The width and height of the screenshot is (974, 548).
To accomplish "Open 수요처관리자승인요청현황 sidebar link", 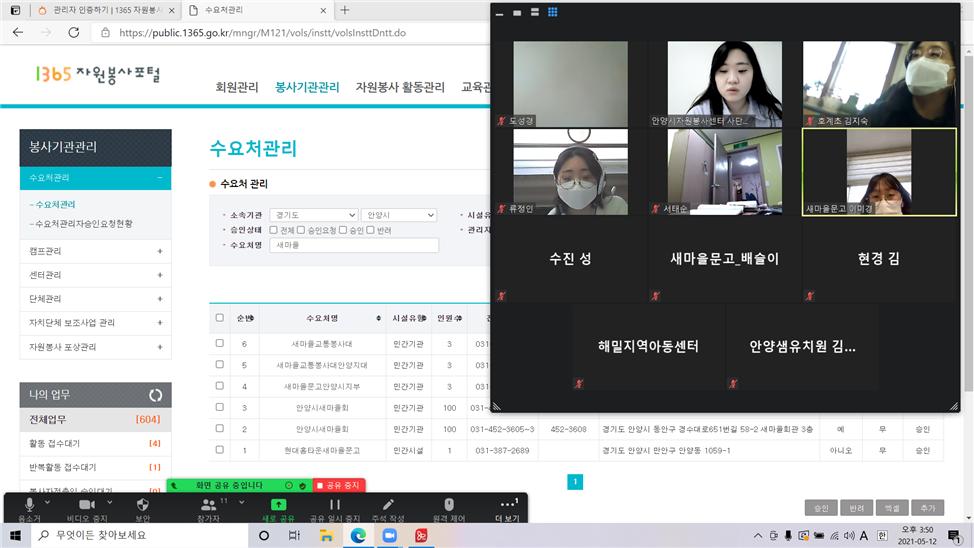I will (x=83, y=224).
